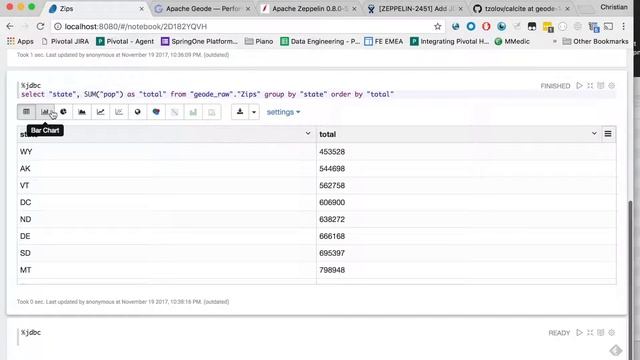The image size is (640, 360).
Task: Download query result data icon
Action: (240, 112)
